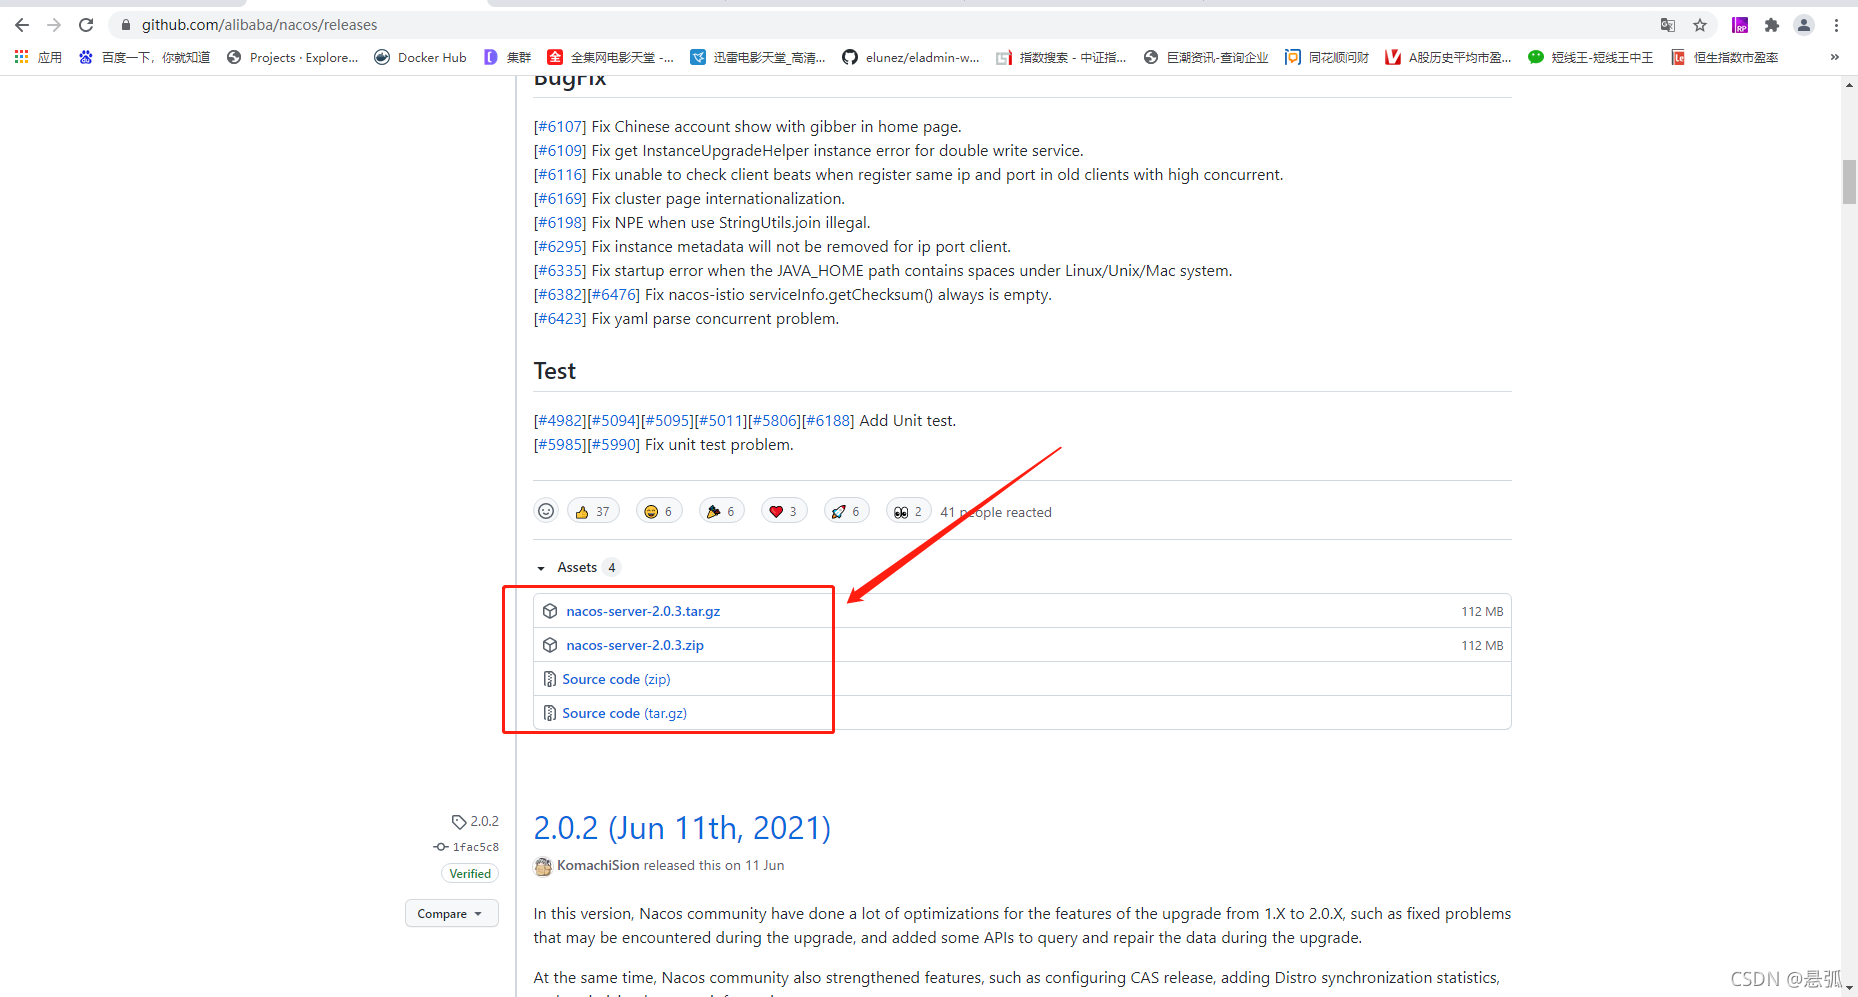Download nacos-server-2.0.3.tar.gz

643,611
